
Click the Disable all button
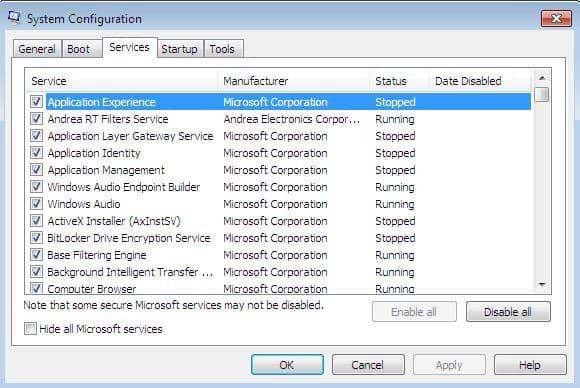tap(508, 312)
